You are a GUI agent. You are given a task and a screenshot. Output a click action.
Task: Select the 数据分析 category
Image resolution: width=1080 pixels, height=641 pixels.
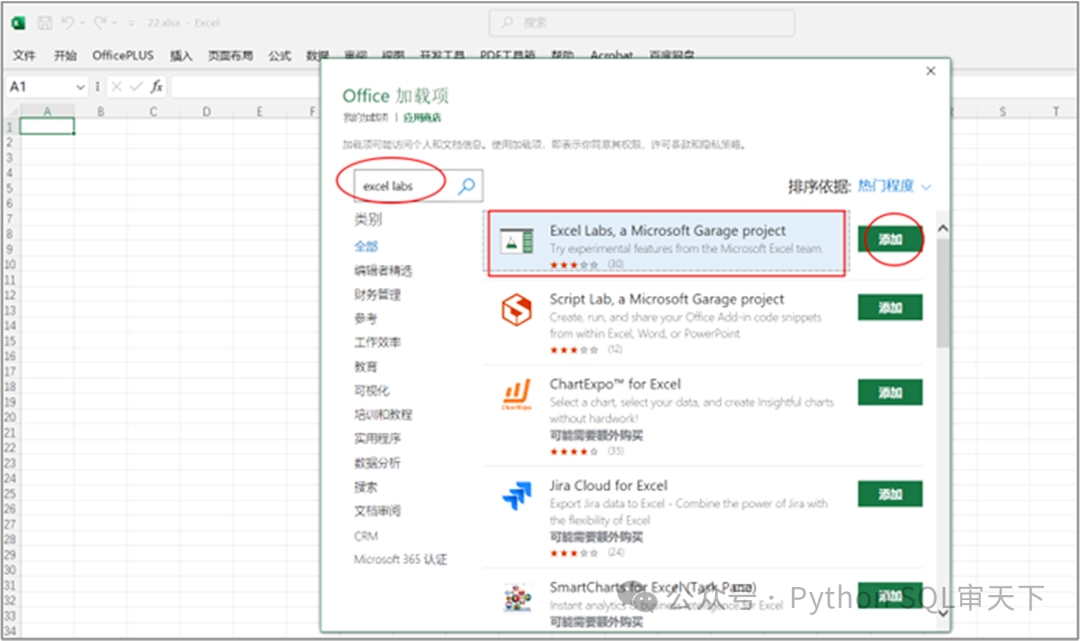click(377, 463)
